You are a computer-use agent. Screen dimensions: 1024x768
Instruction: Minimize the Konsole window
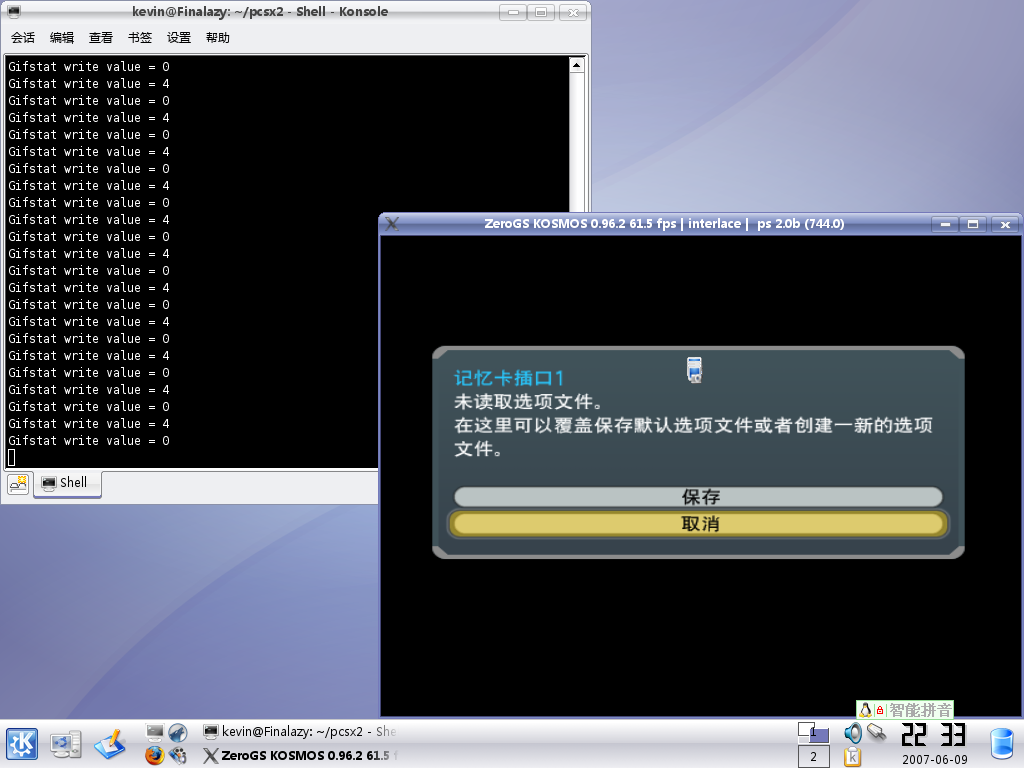(513, 12)
